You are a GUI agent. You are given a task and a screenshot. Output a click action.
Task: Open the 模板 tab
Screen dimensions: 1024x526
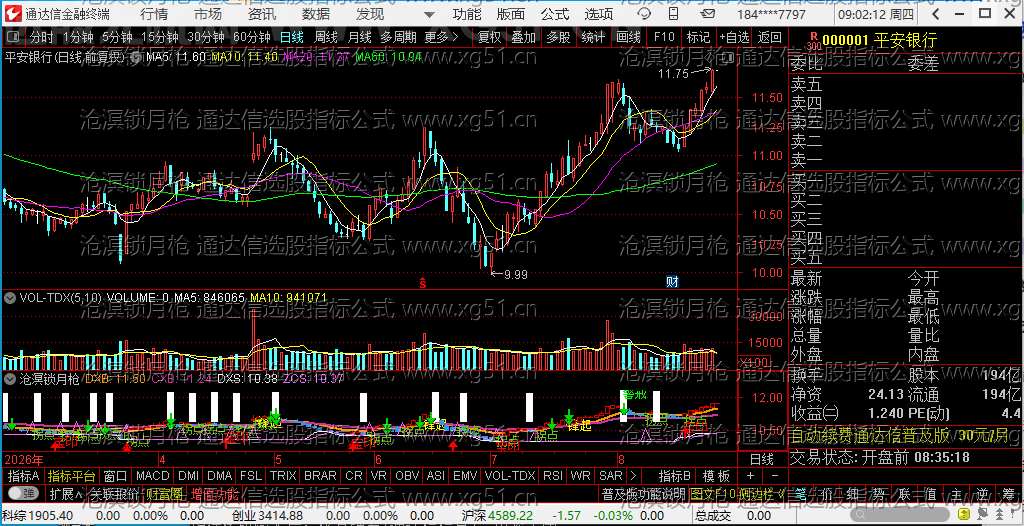(x=716, y=476)
